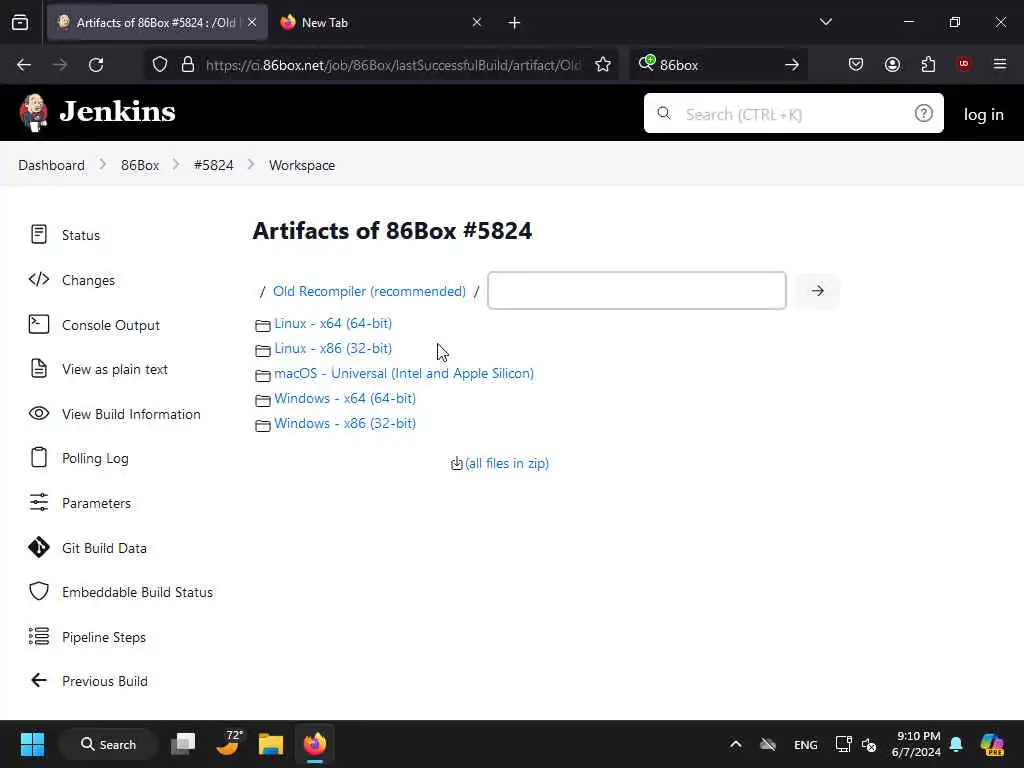
Task: Open Firefox View button
Action: (x=20, y=23)
